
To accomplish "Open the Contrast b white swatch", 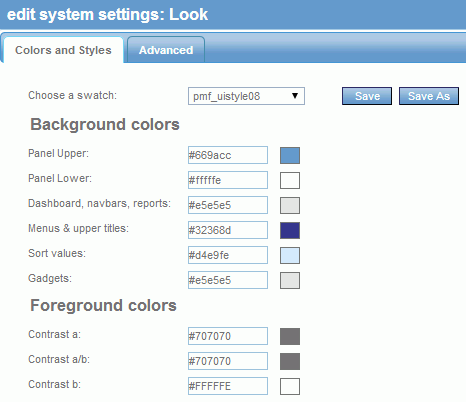I will 290,386.
